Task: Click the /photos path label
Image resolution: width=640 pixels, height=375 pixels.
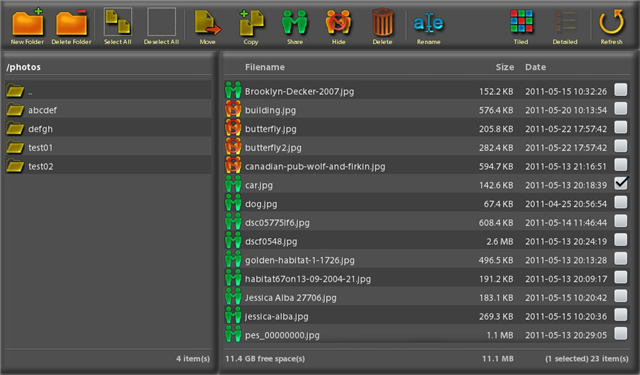Action: tap(23, 67)
